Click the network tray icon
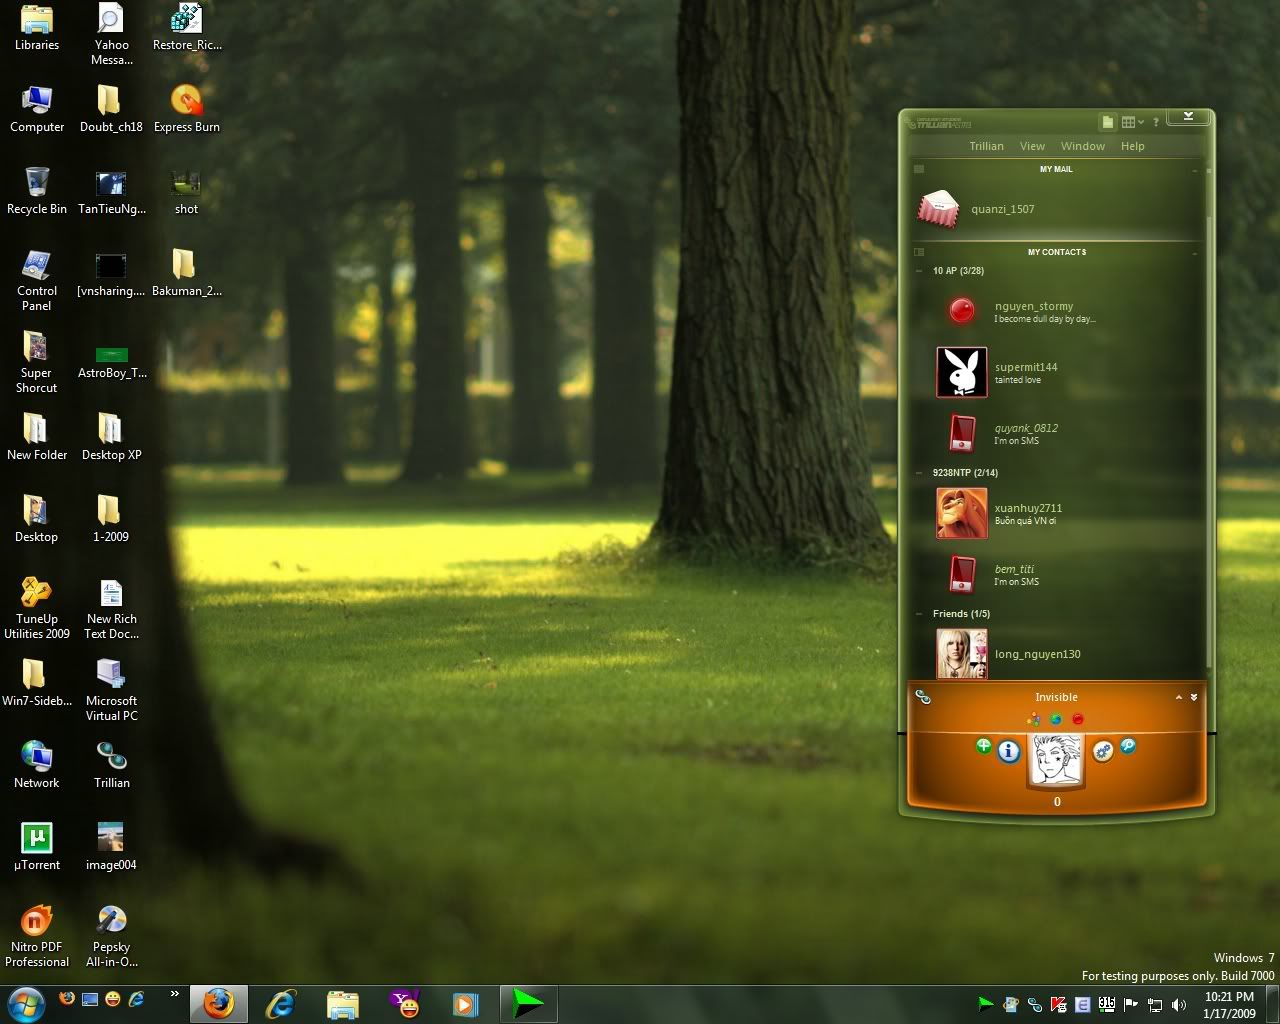This screenshot has height=1024, width=1280. (1155, 1005)
